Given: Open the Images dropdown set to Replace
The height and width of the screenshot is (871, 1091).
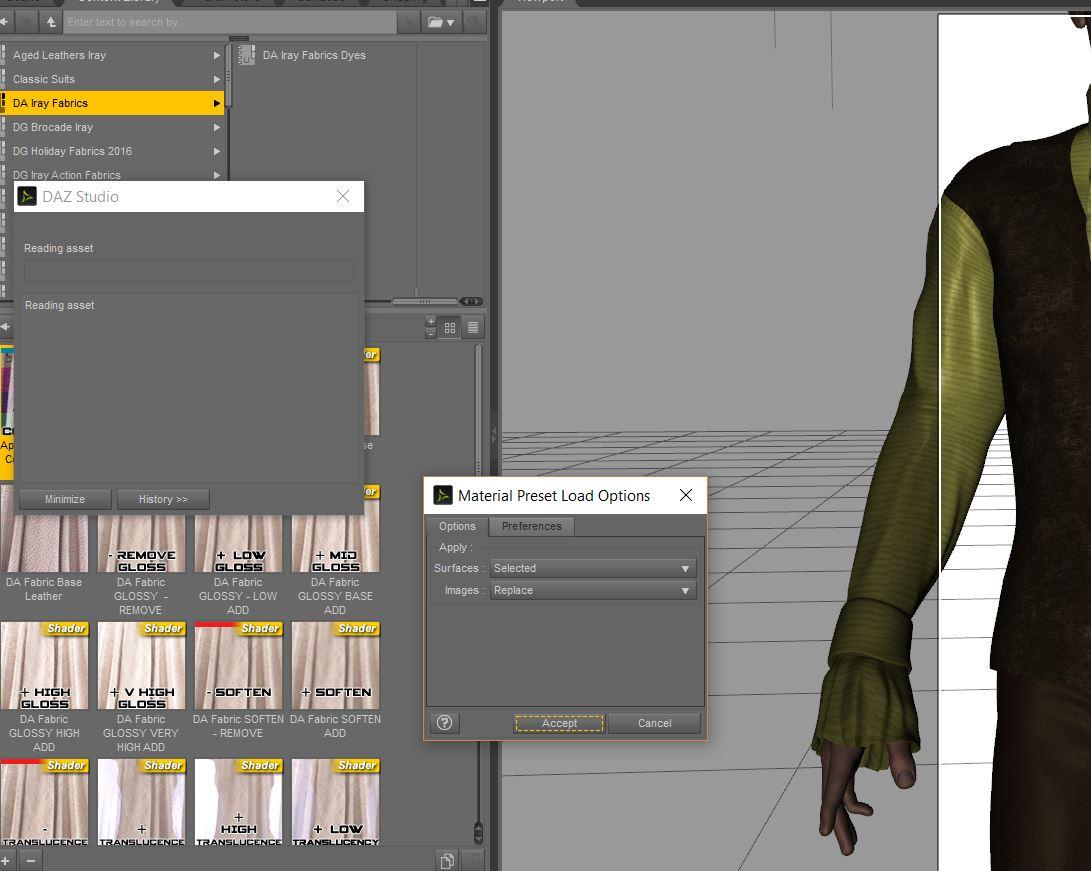Looking at the screenshot, I should 593,591.
